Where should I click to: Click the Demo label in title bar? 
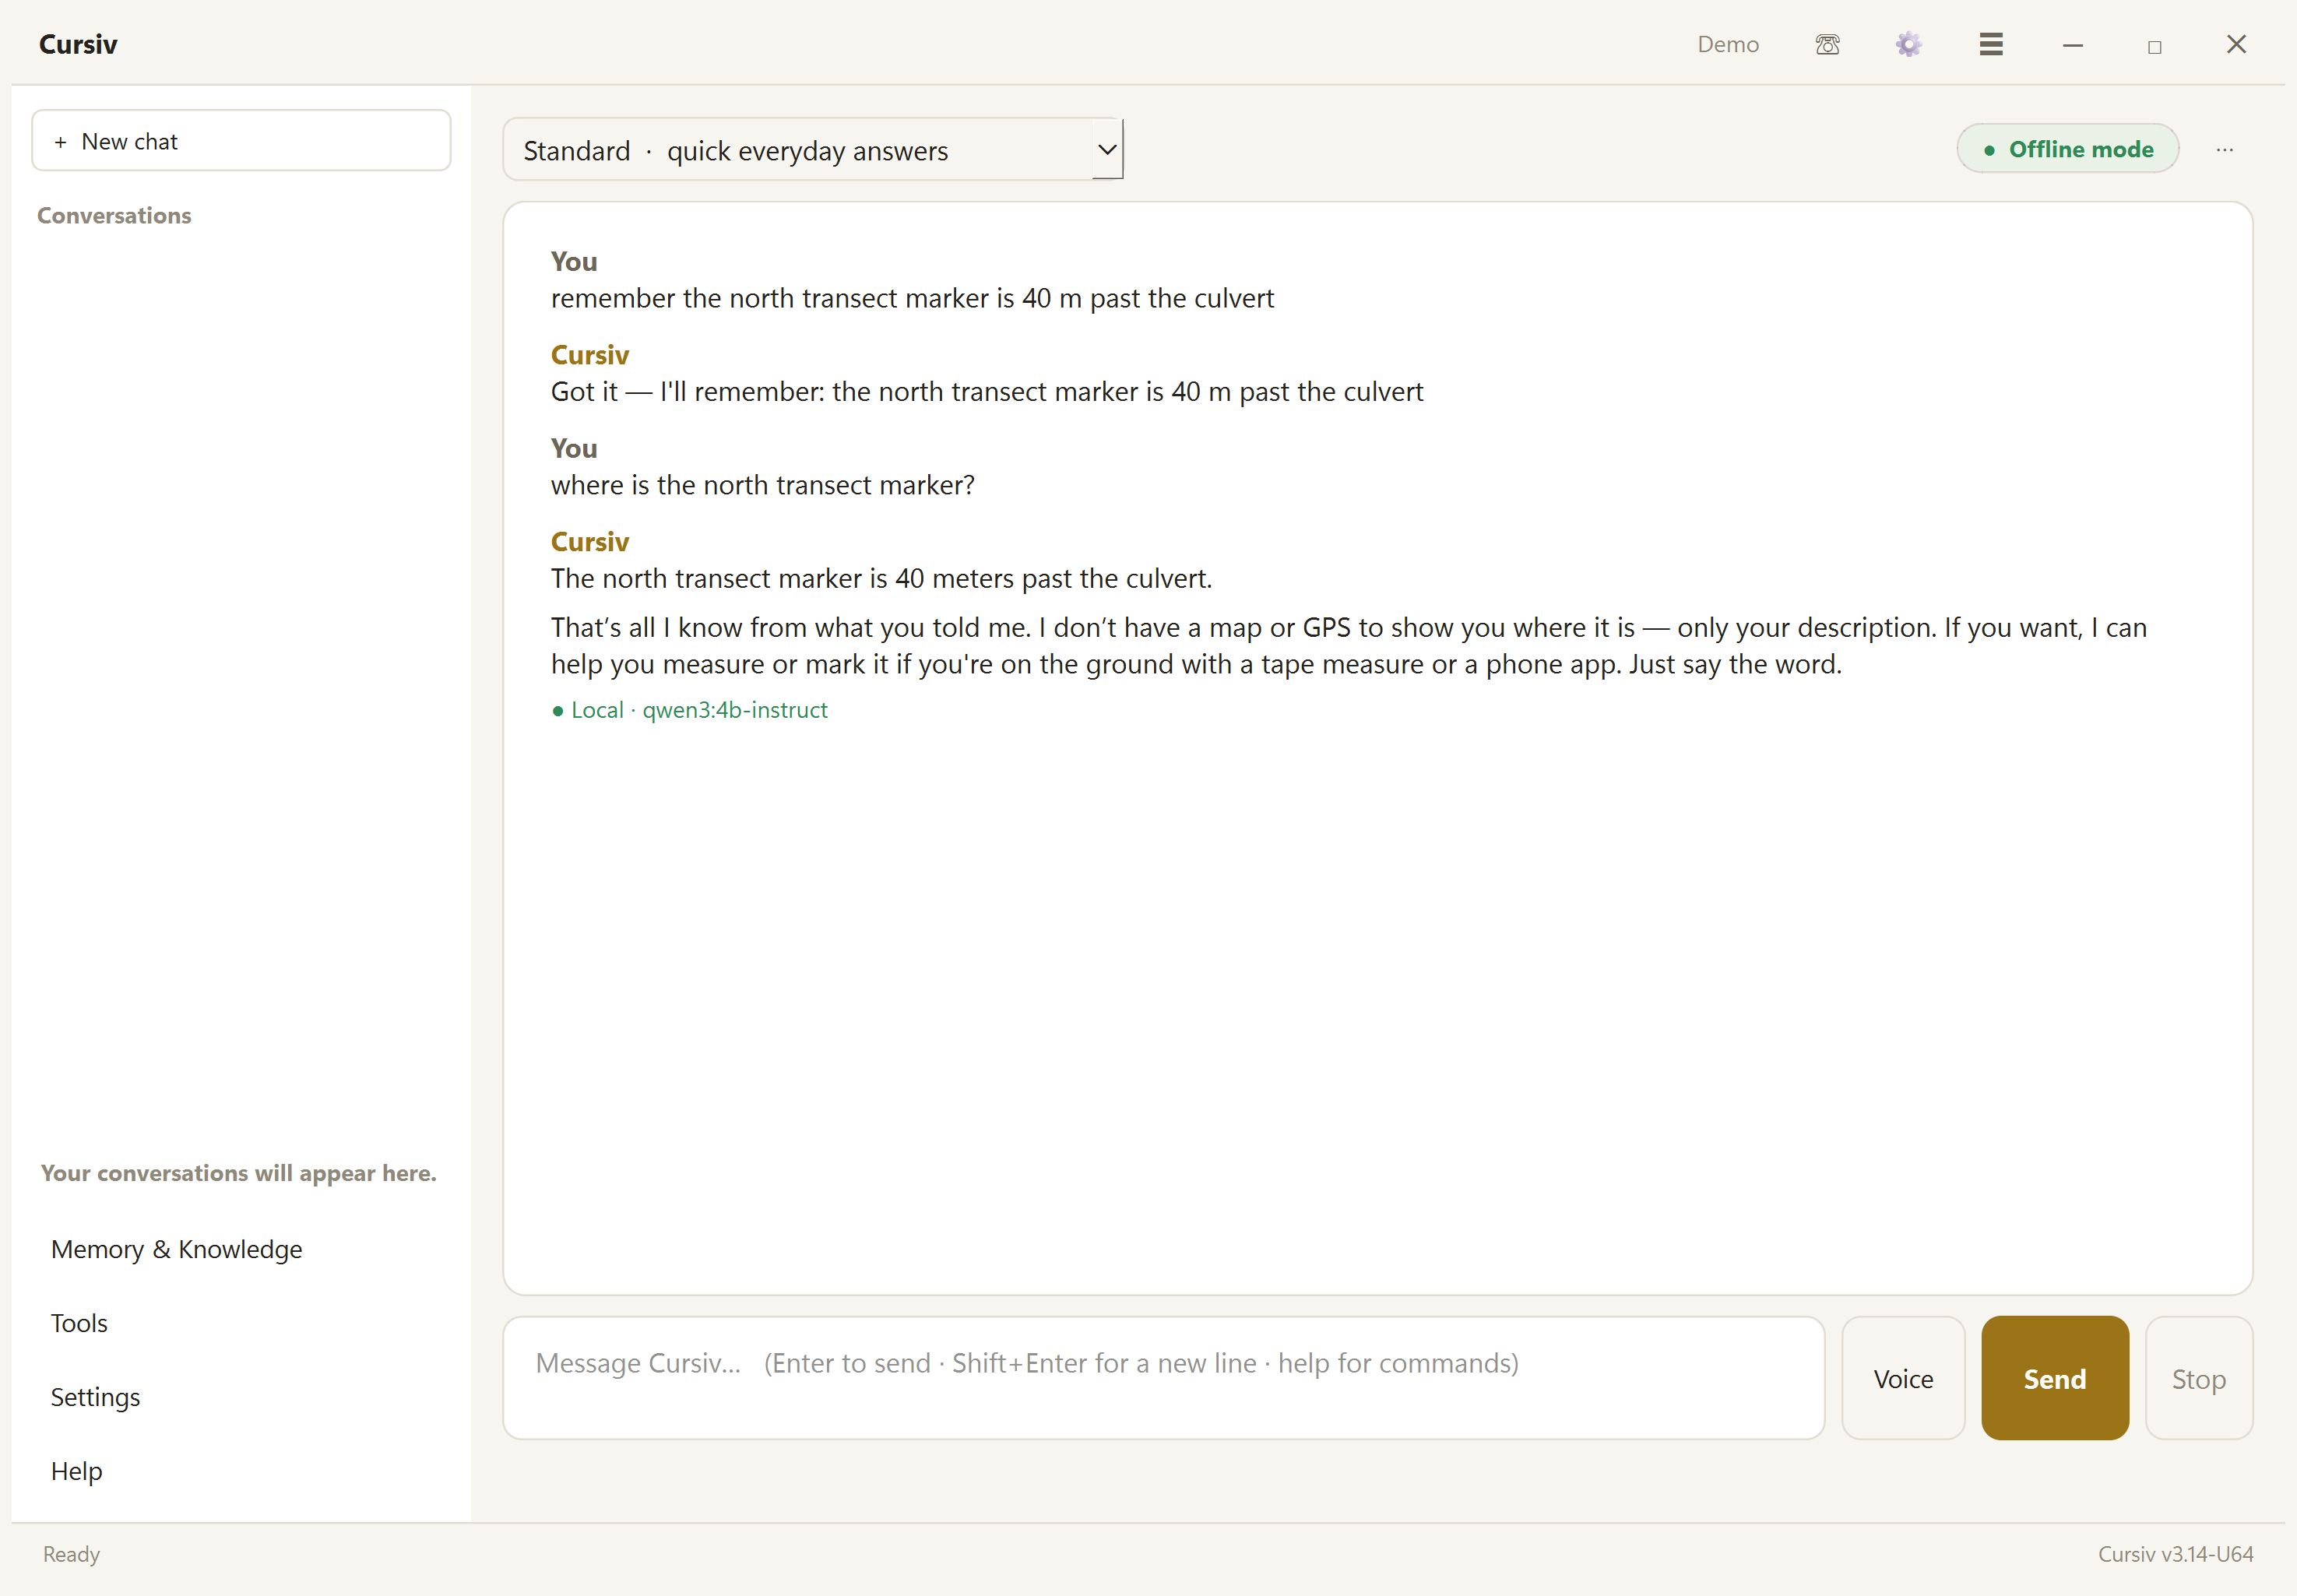(1727, 44)
